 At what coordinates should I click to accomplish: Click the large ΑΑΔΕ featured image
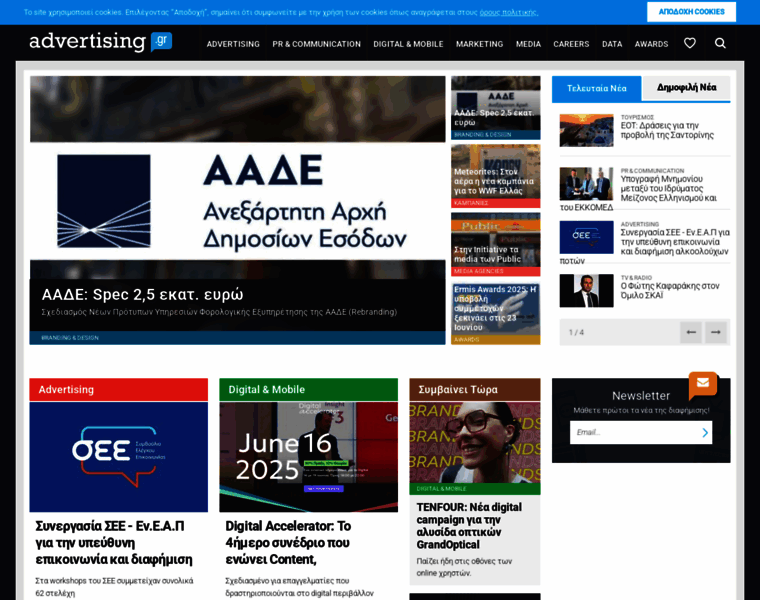tap(238, 177)
